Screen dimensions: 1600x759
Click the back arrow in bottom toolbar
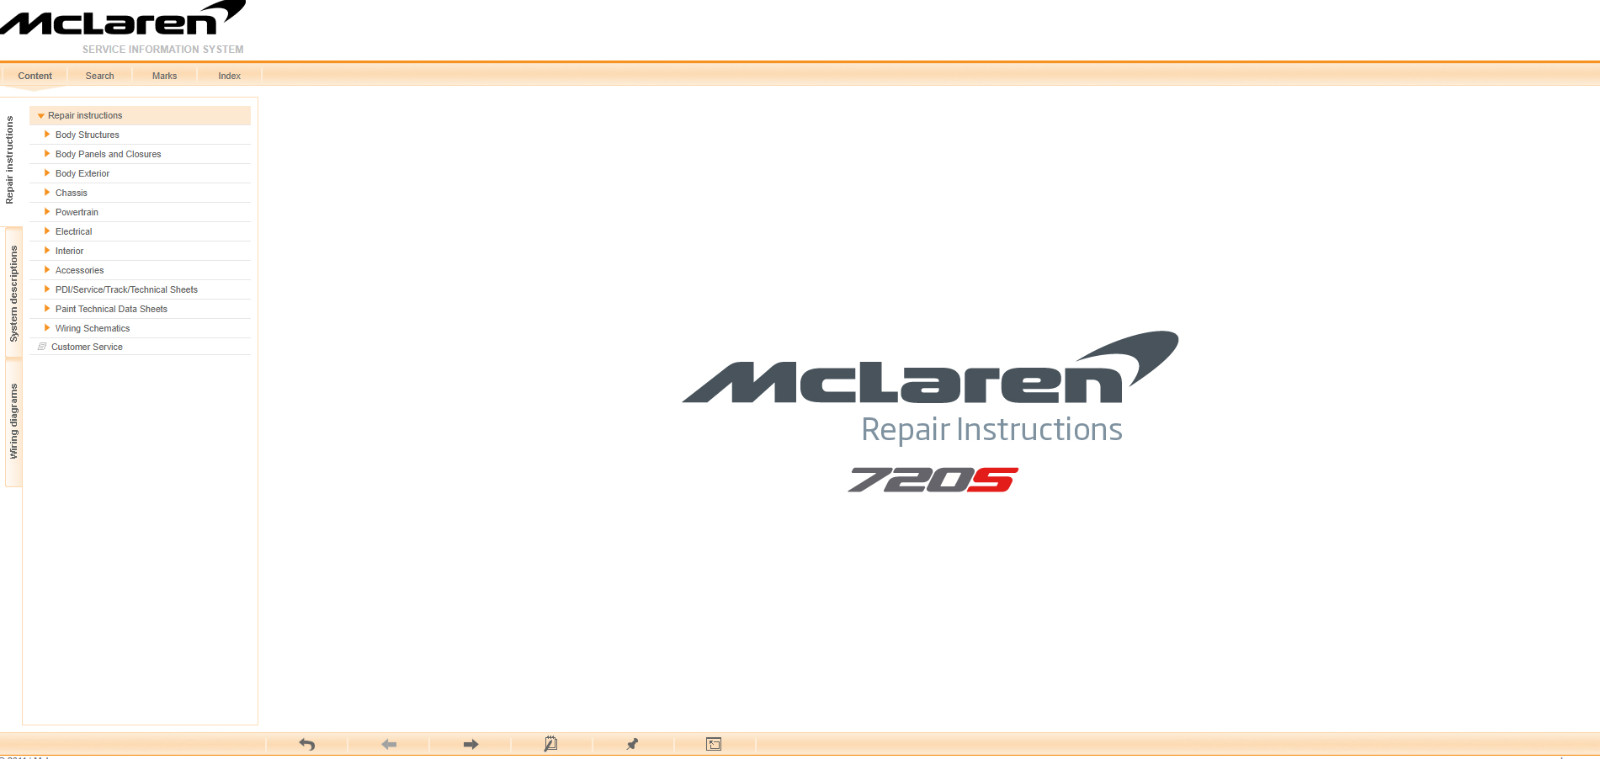click(389, 744)
